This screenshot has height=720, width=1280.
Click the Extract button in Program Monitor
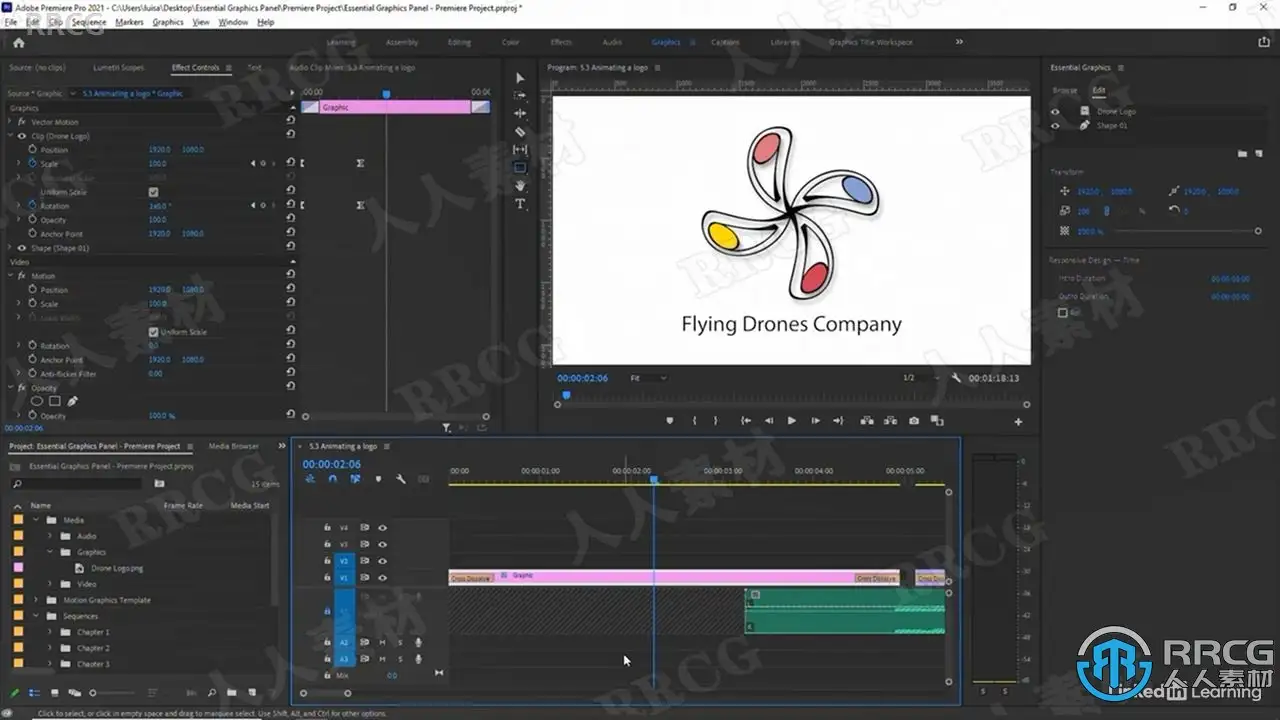pyautogui.click(x=889, y=421)
